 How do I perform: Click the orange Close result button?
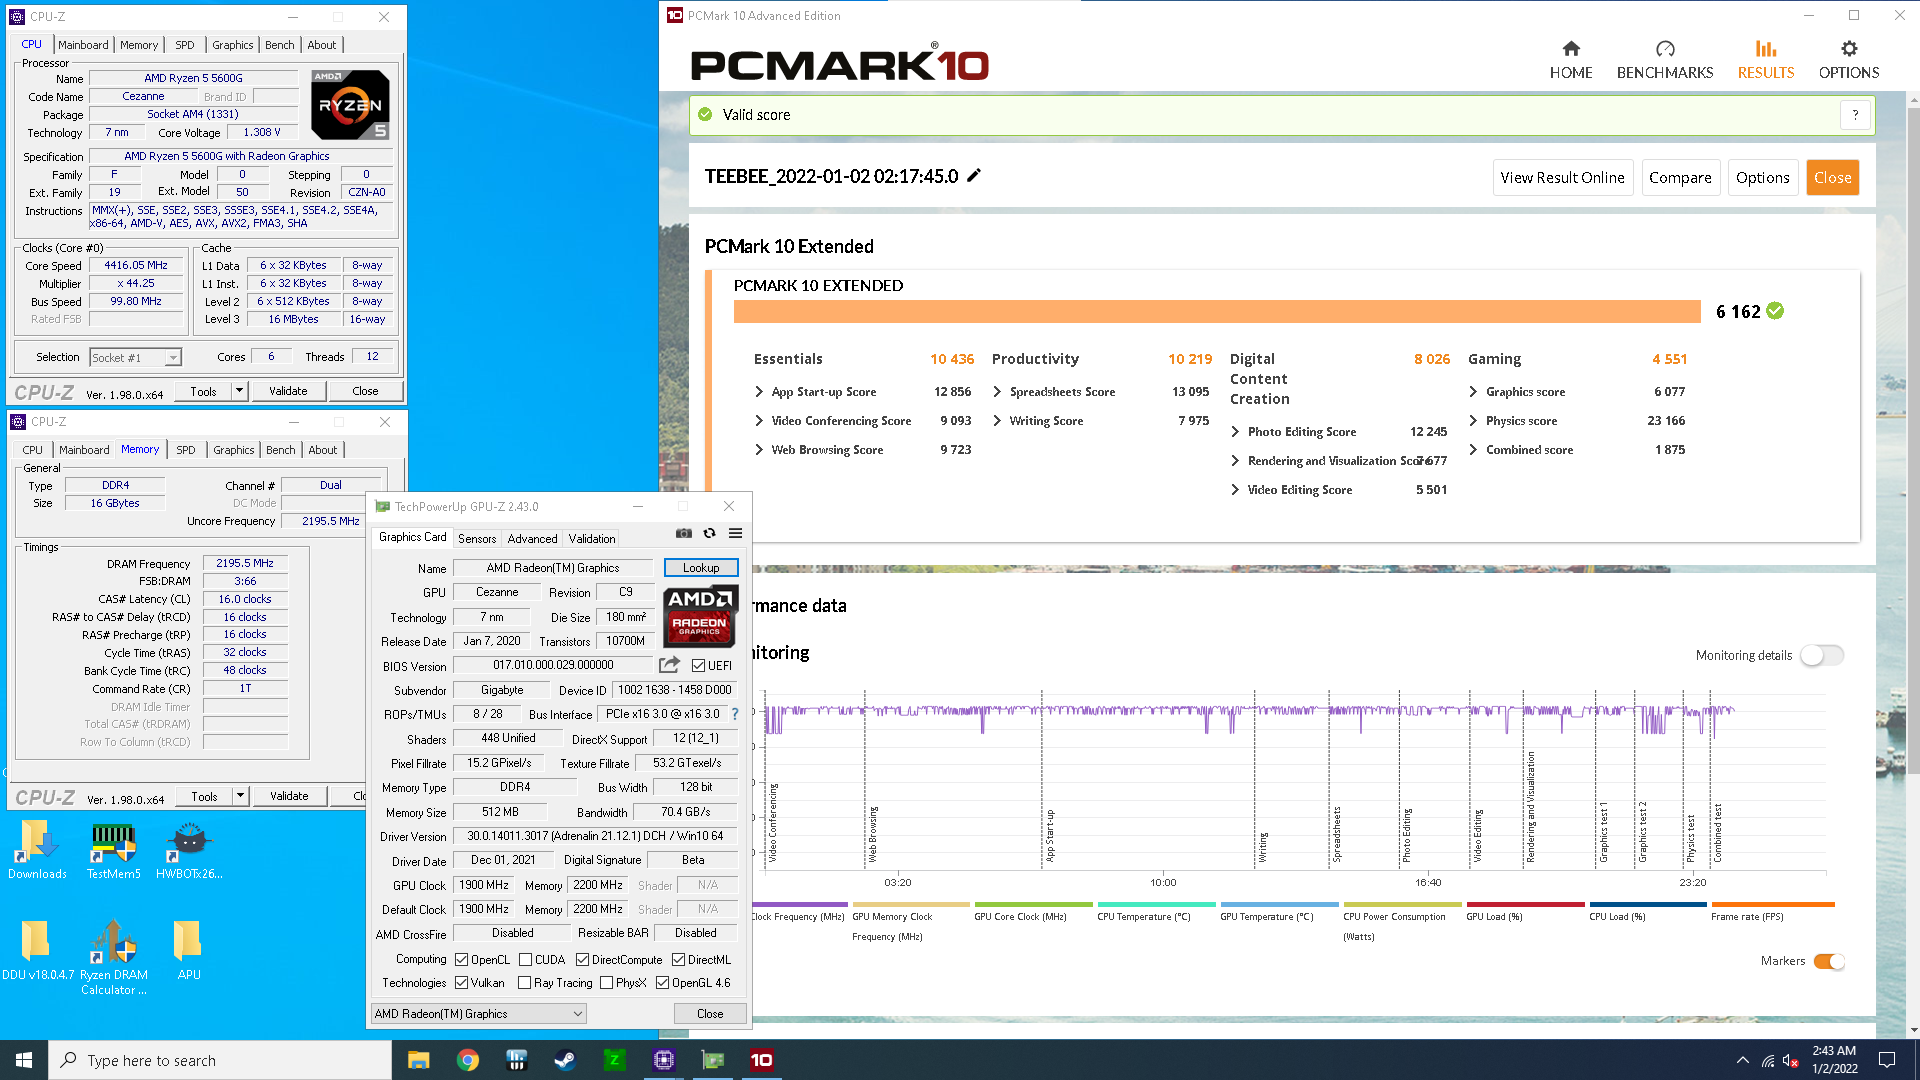click(x=1832, y=178)
